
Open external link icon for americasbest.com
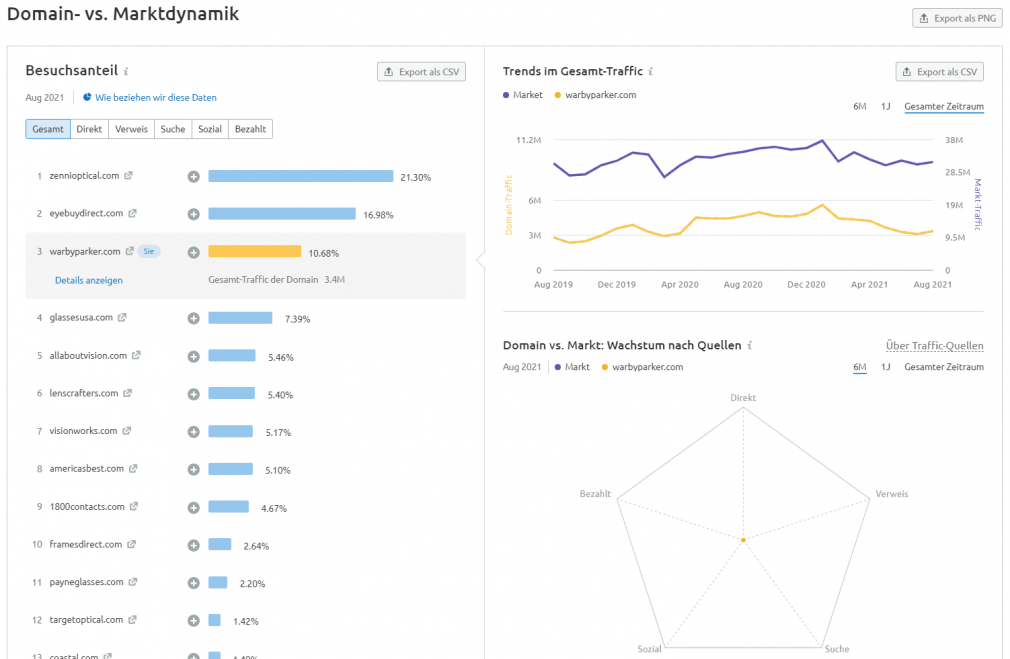coord(133,468)
